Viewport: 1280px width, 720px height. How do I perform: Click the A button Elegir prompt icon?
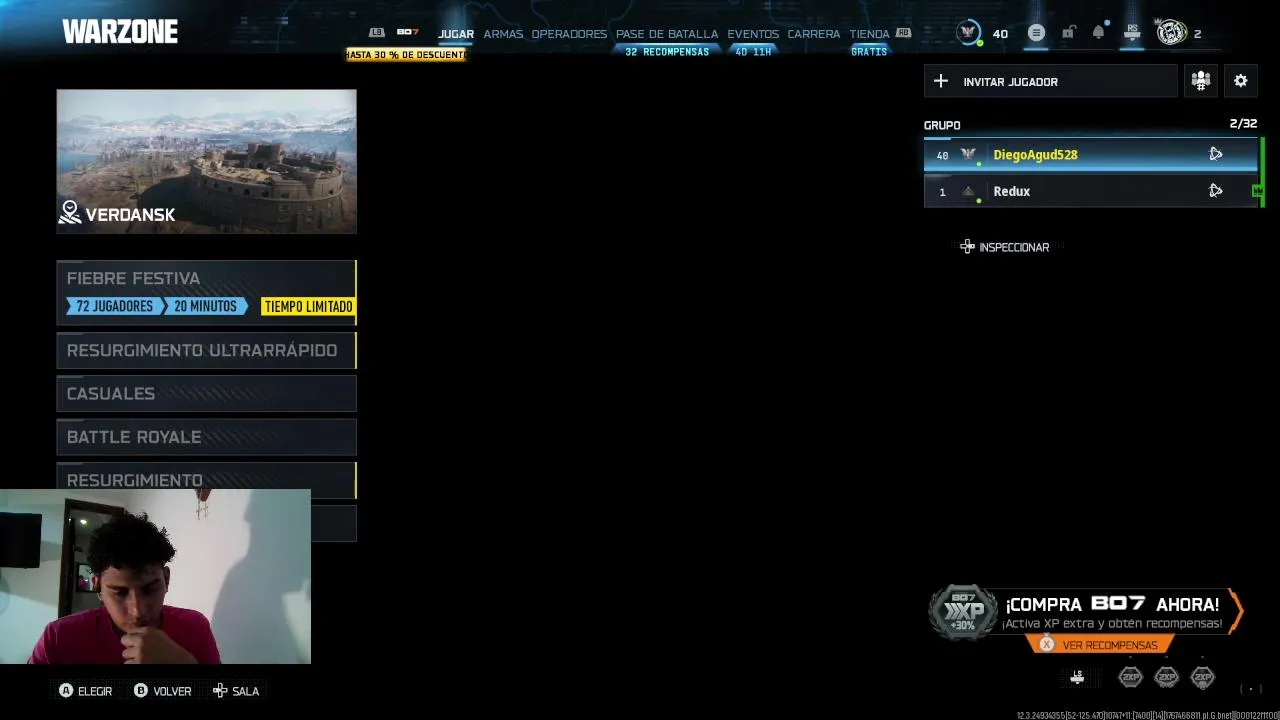click(x=66, y=691)
